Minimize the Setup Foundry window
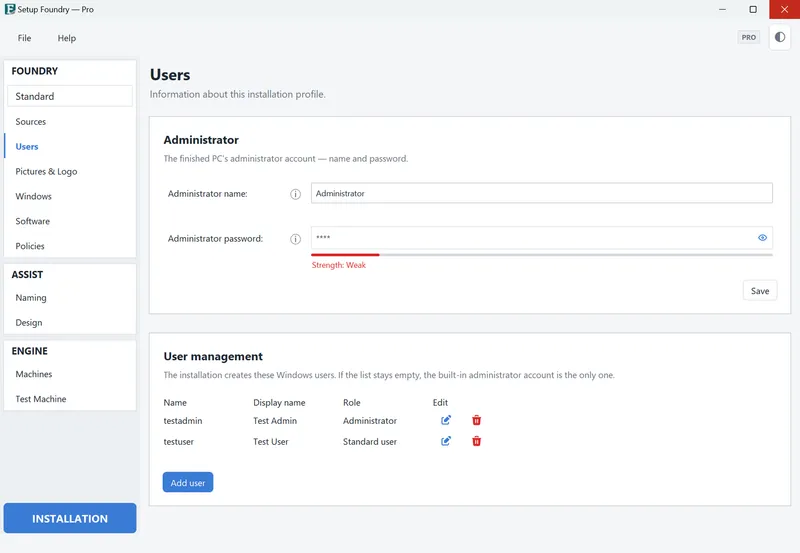 click(722, 9)
